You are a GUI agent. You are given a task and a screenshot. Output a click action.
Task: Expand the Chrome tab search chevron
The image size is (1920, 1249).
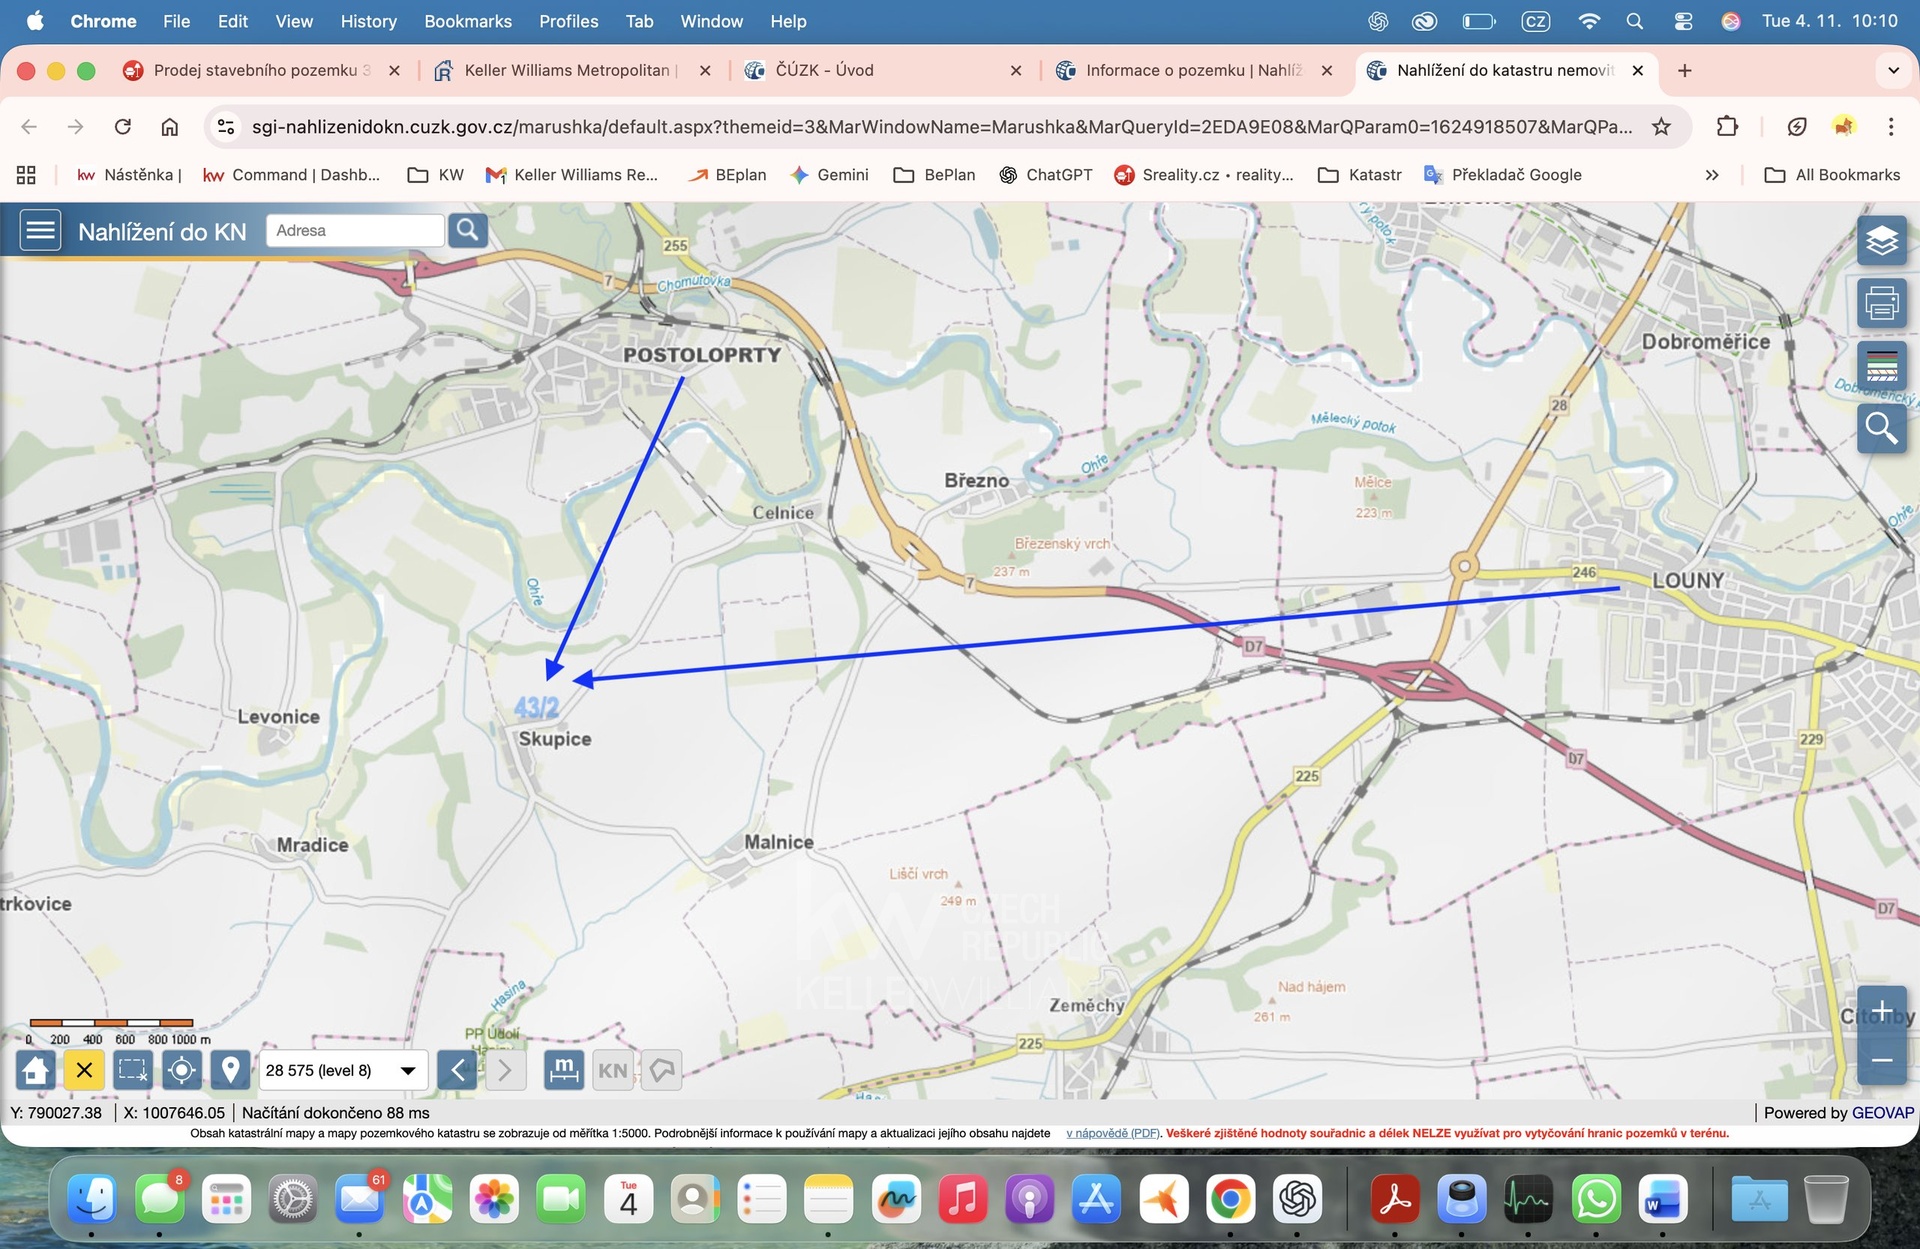(x=1892, y=70)
